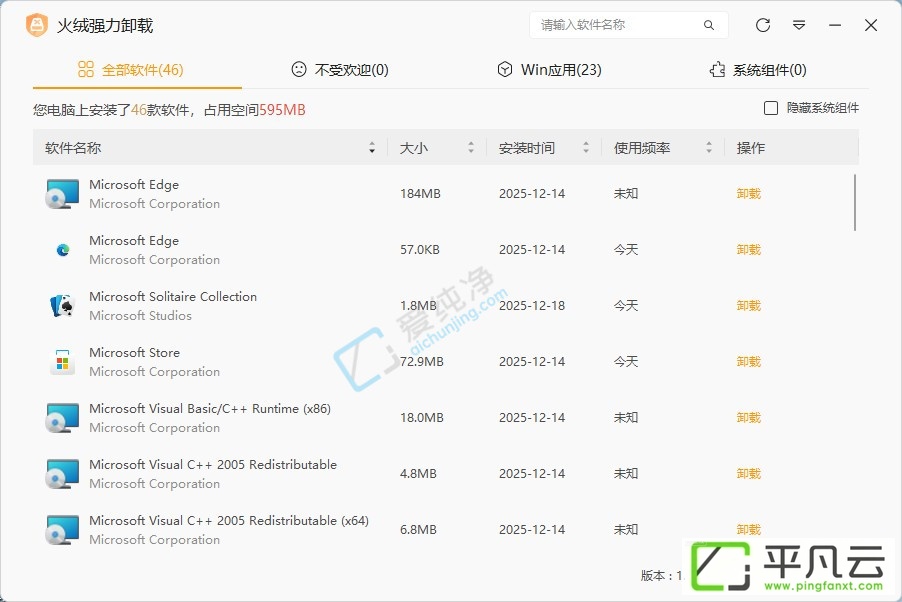
Task: Focus the software name search field
Action: 629,25
